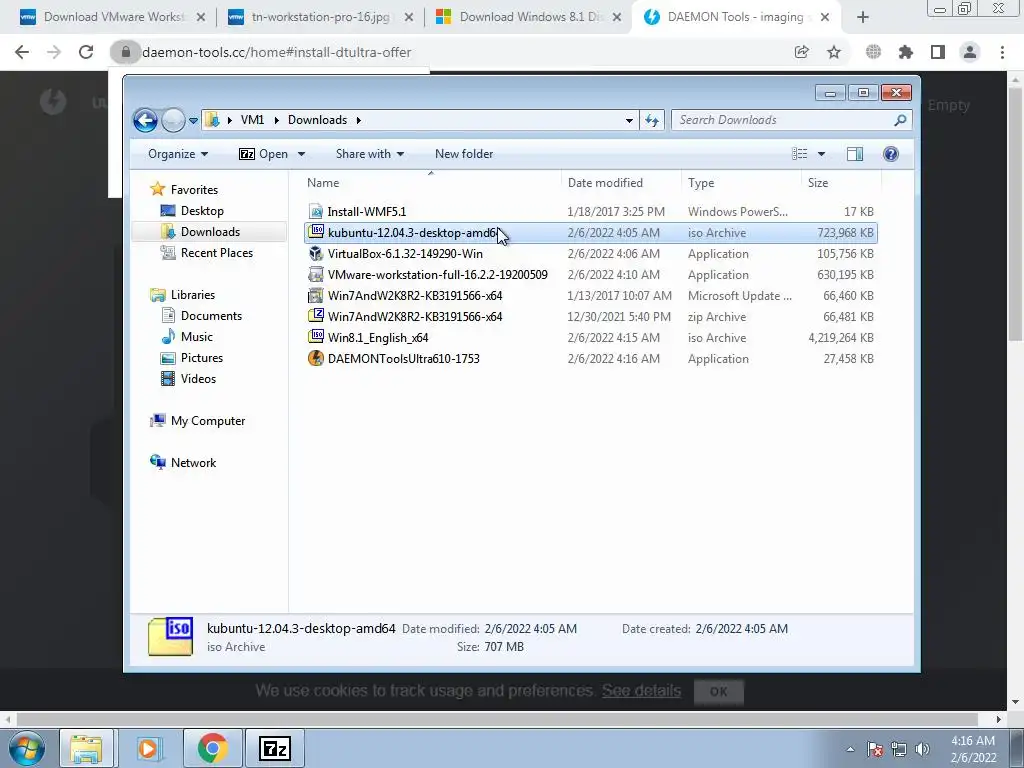Close the DAEMON Tools browser tab

pyautogui.click(x=825, y=18)
